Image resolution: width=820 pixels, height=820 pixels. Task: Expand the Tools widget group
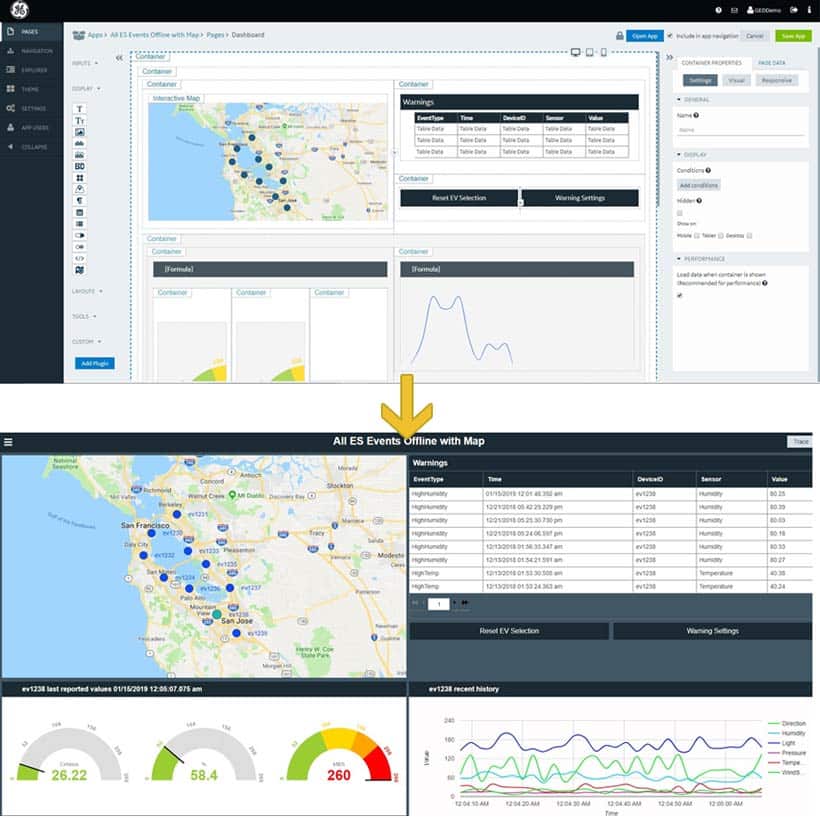(x=84, y=316)
